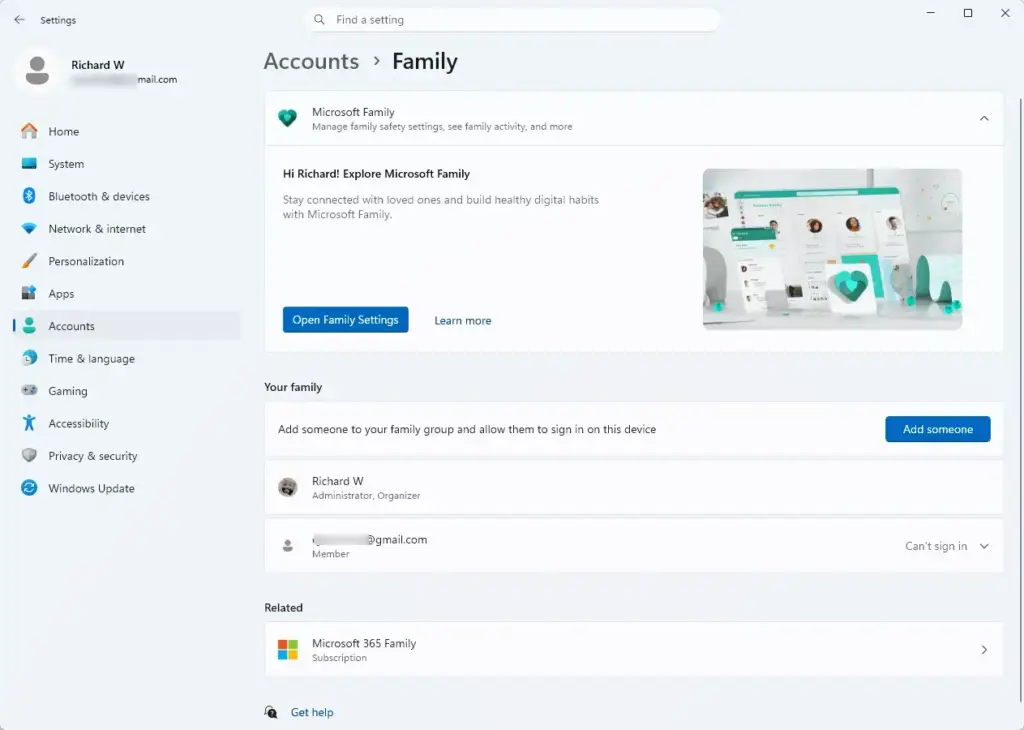Click Open Family Settings button
Image resolution: width=1024 pixels, height=730 pixels.
345,319
